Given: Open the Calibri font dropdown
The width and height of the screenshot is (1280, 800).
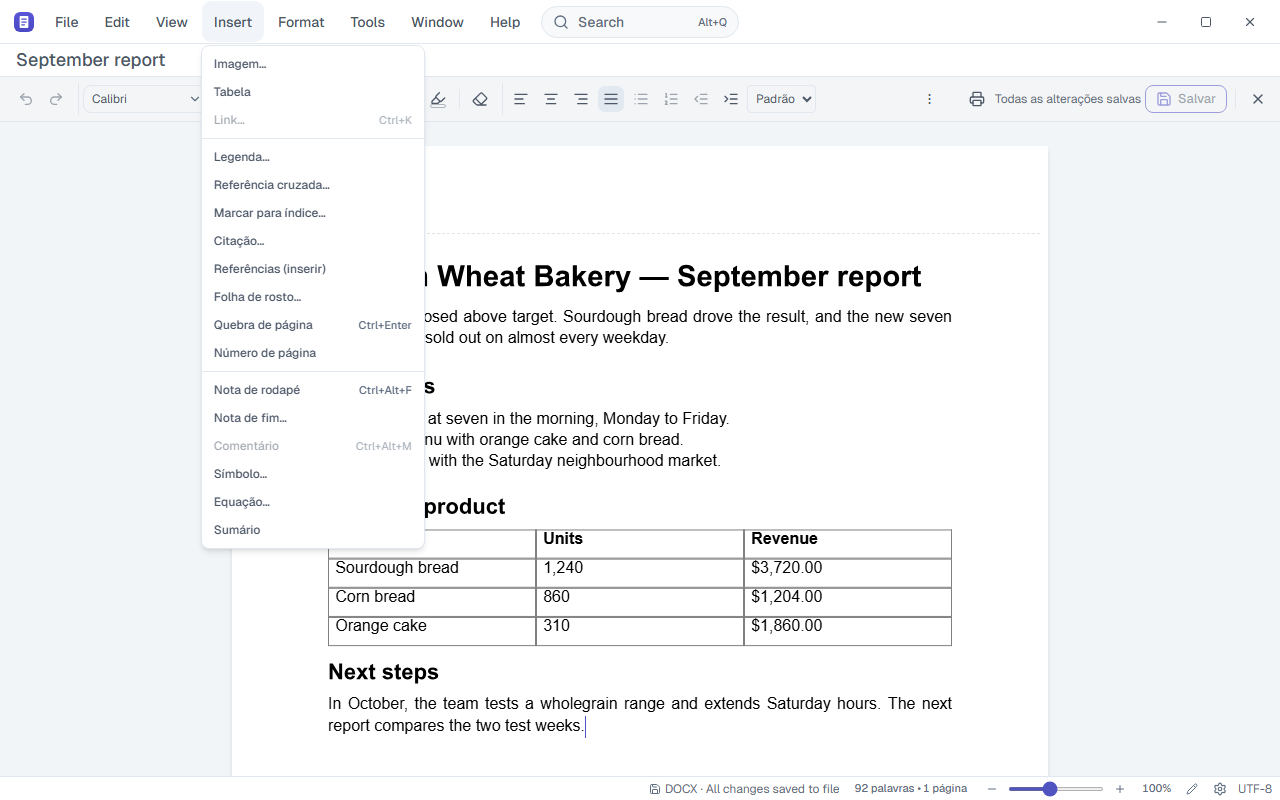Looking at the screenshot, I should (144, 99).
